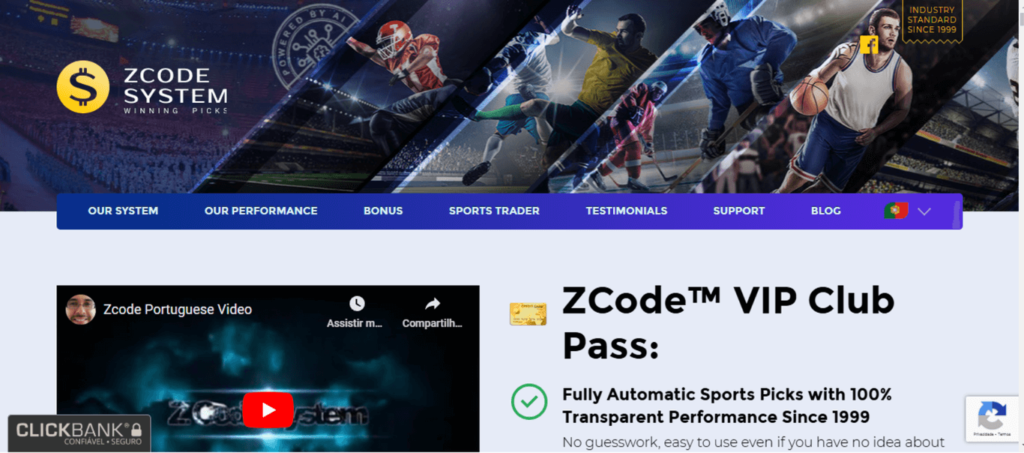The height and width of the screenshot is (453, 1024).
Task: Click the ZCode System dollar coin logo
Action: point(83,87)
